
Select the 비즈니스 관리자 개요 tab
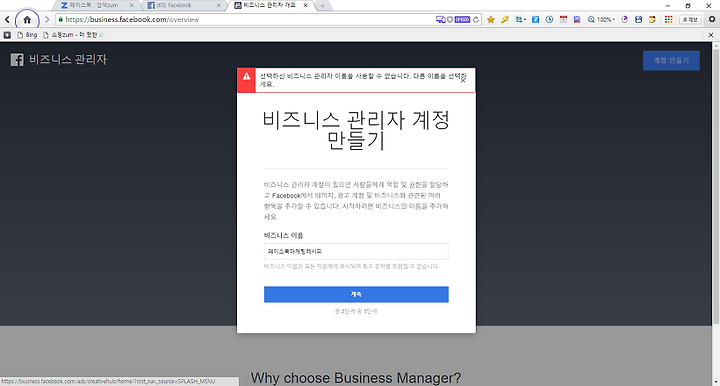click(270, 6)
